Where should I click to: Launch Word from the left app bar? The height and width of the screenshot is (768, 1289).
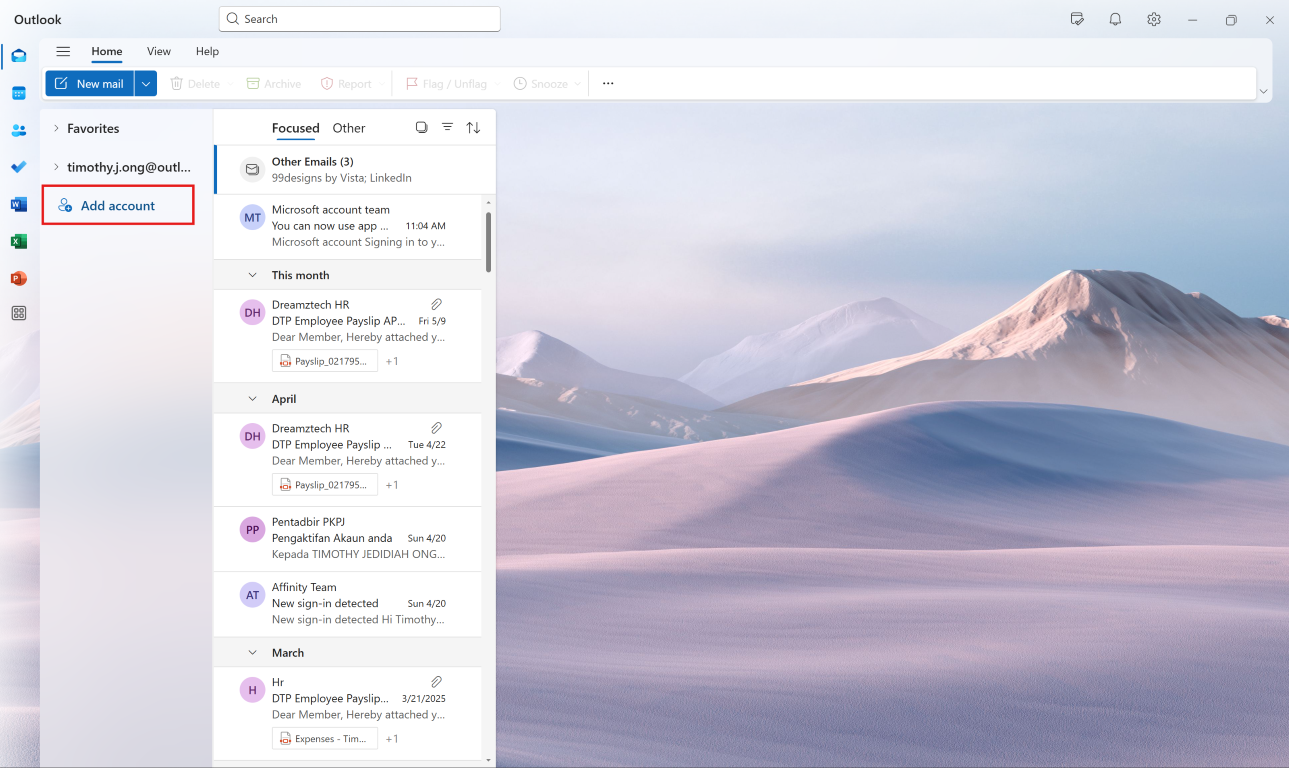[x=19, y=204]
